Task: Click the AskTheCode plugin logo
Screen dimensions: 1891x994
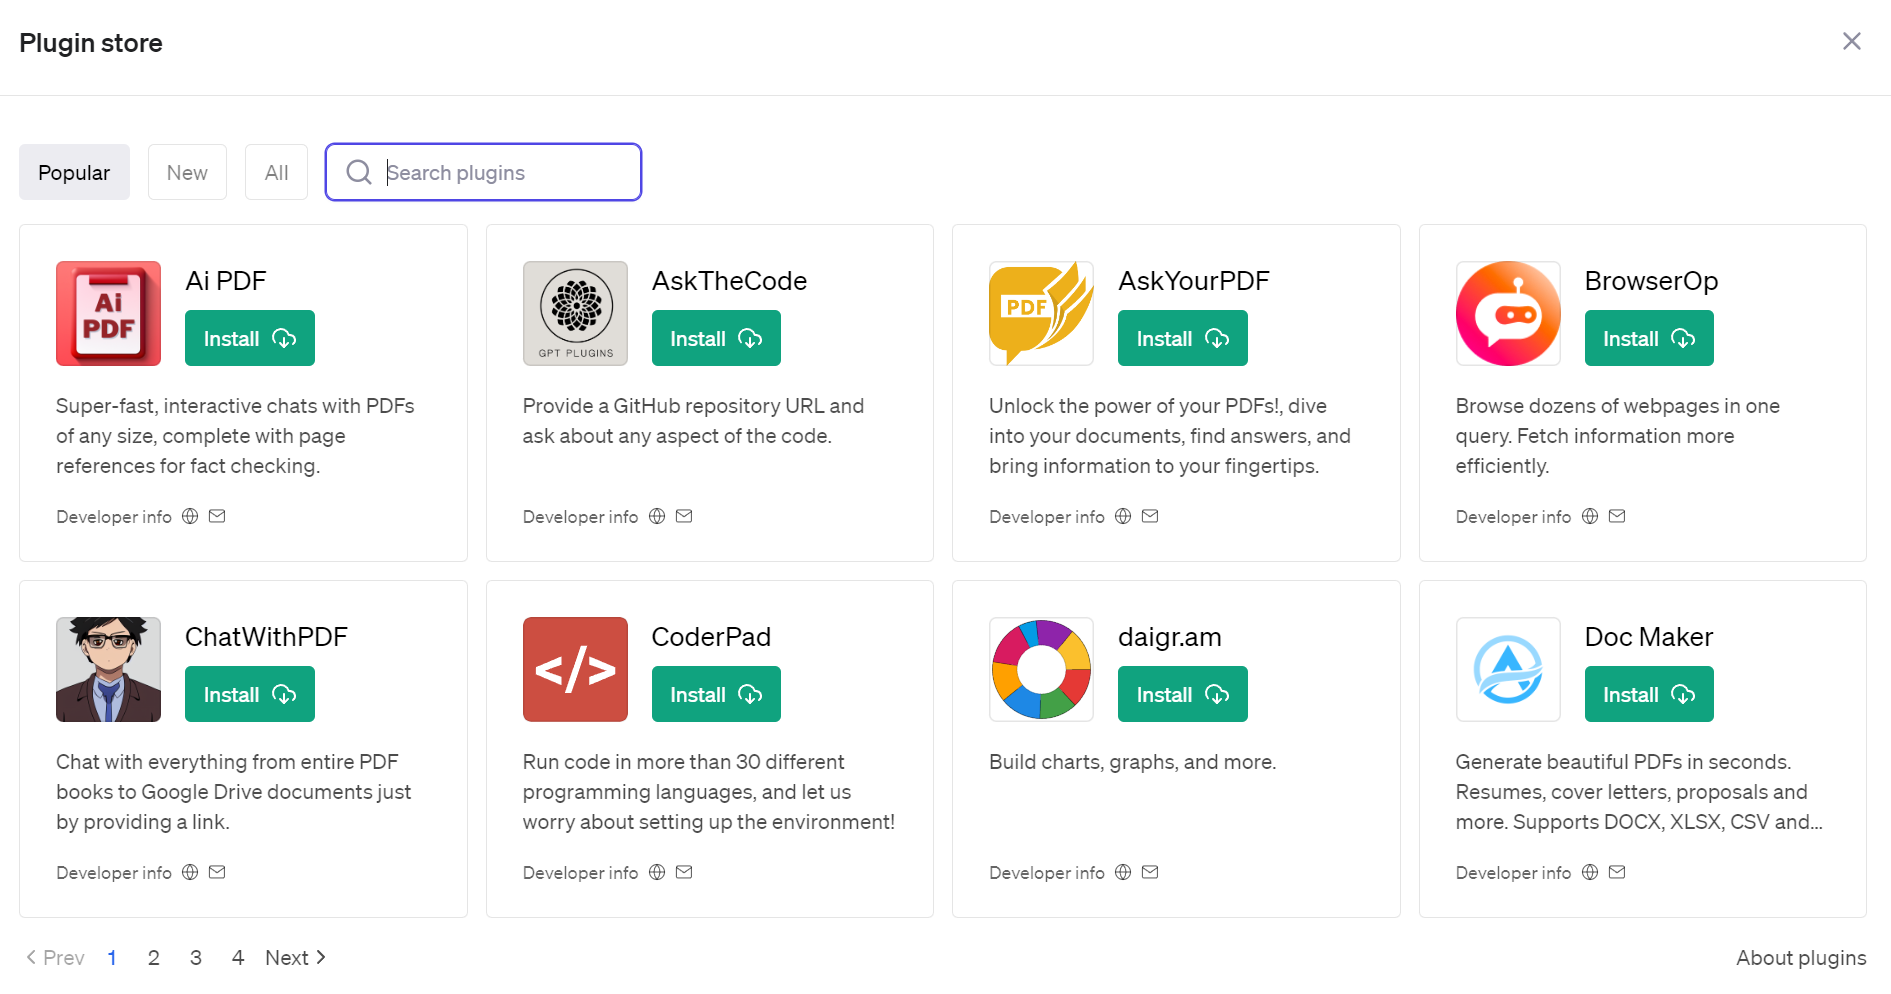Action: coord(575,313)
